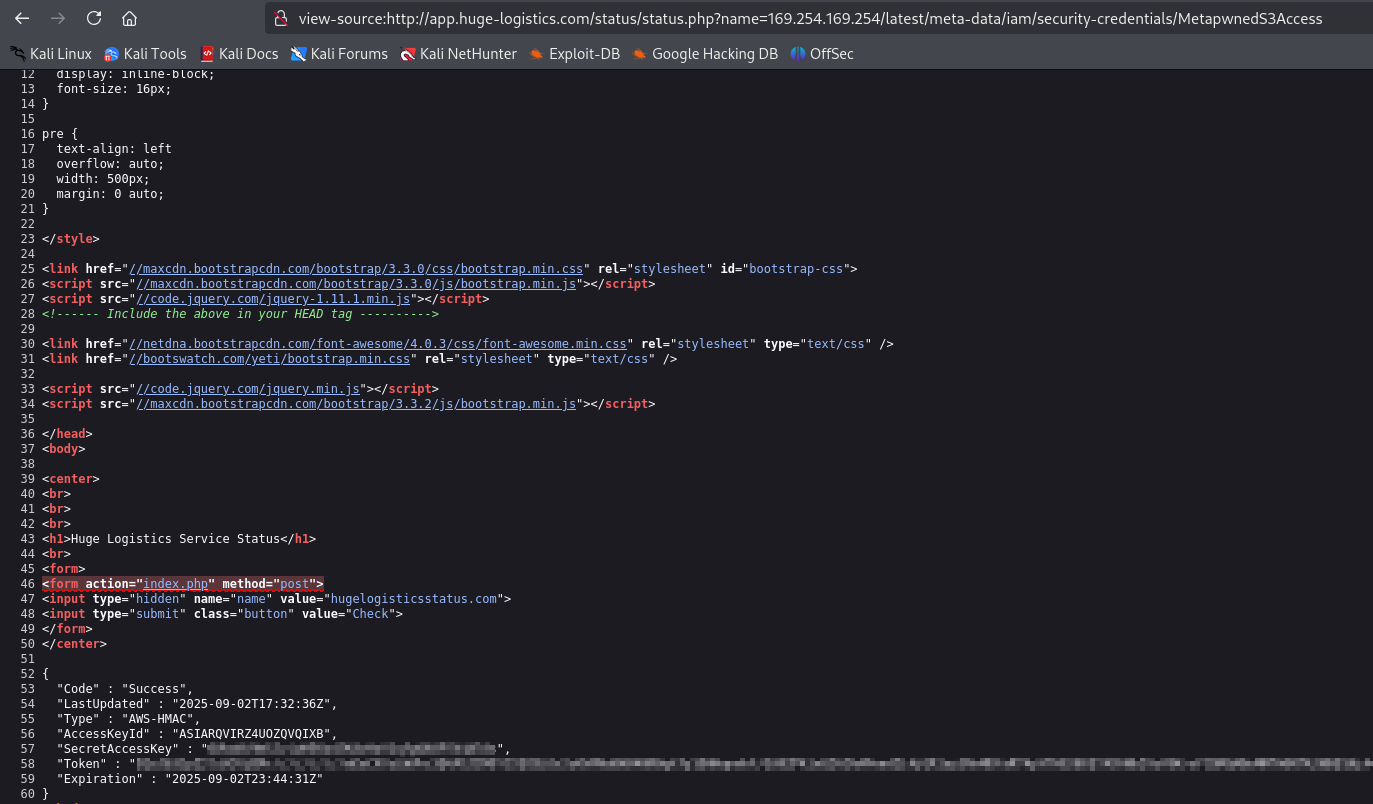This screenshot has width=1373, height=804.
Task: Open the Kali Forums bookmark
Action: click(339, 54)
